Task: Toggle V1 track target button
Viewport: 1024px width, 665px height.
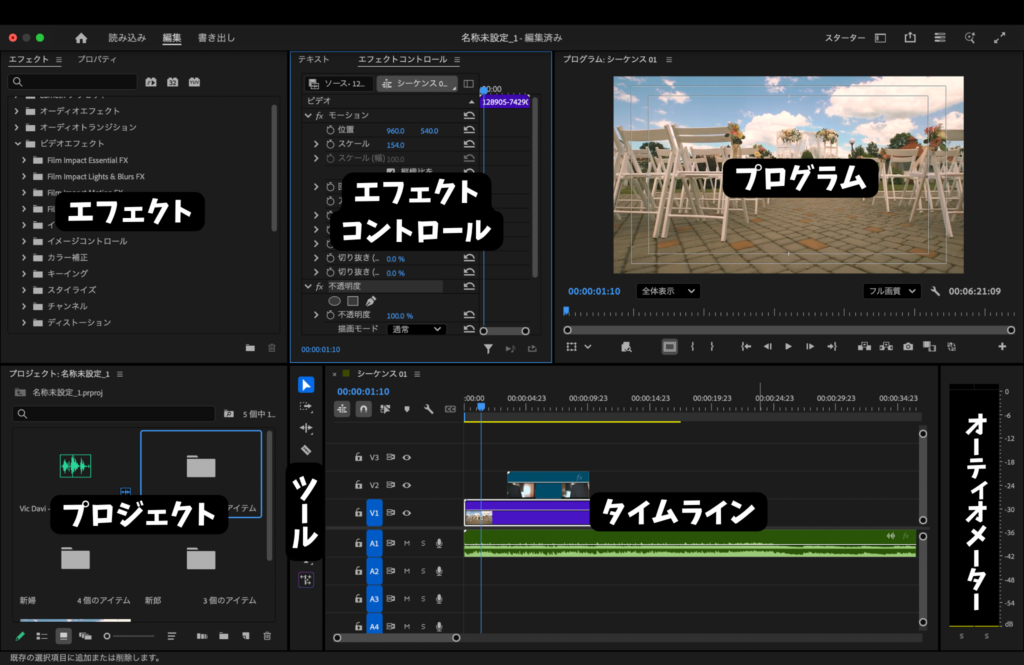Action: 374,513
